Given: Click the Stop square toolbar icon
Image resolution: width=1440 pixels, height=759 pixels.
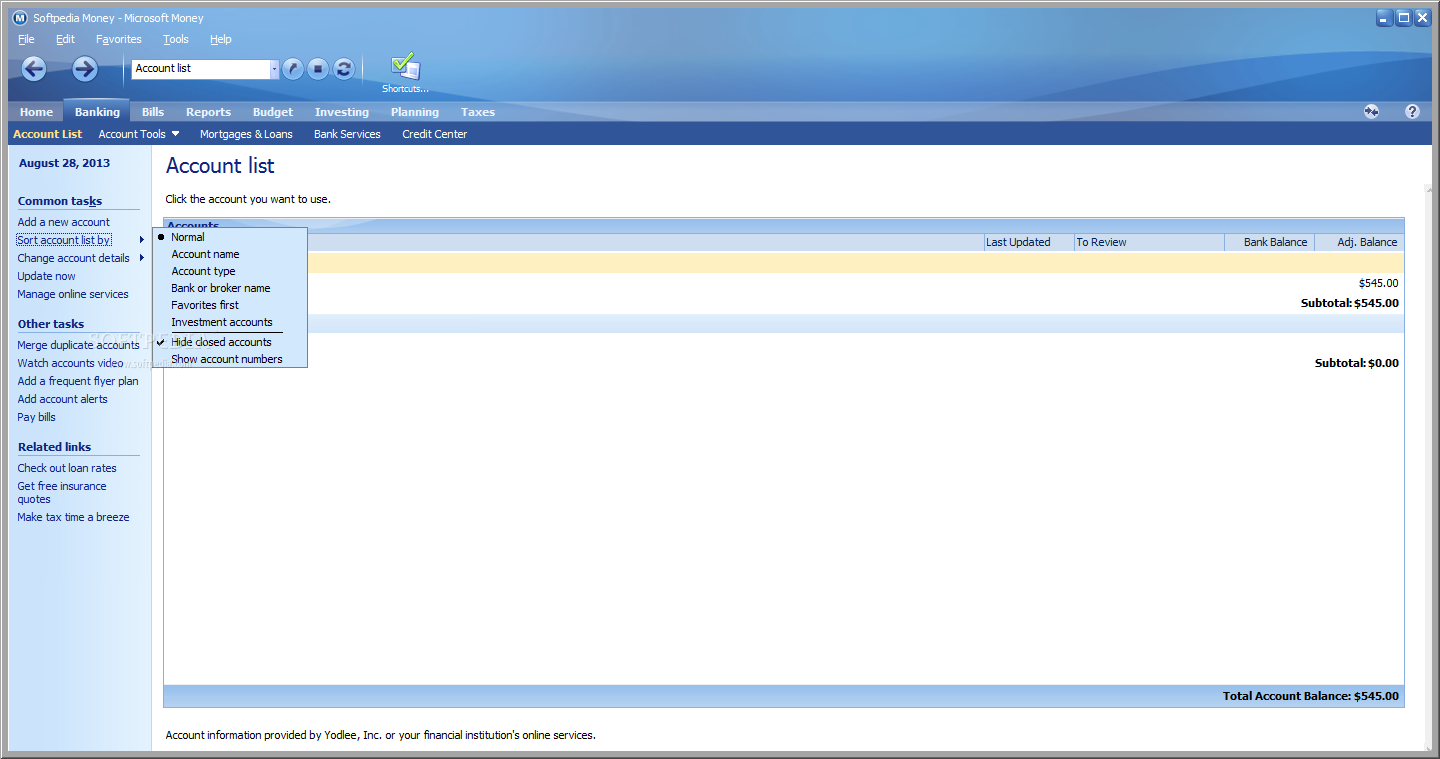Looking at the screenshot, I should [x=318, y=69].
